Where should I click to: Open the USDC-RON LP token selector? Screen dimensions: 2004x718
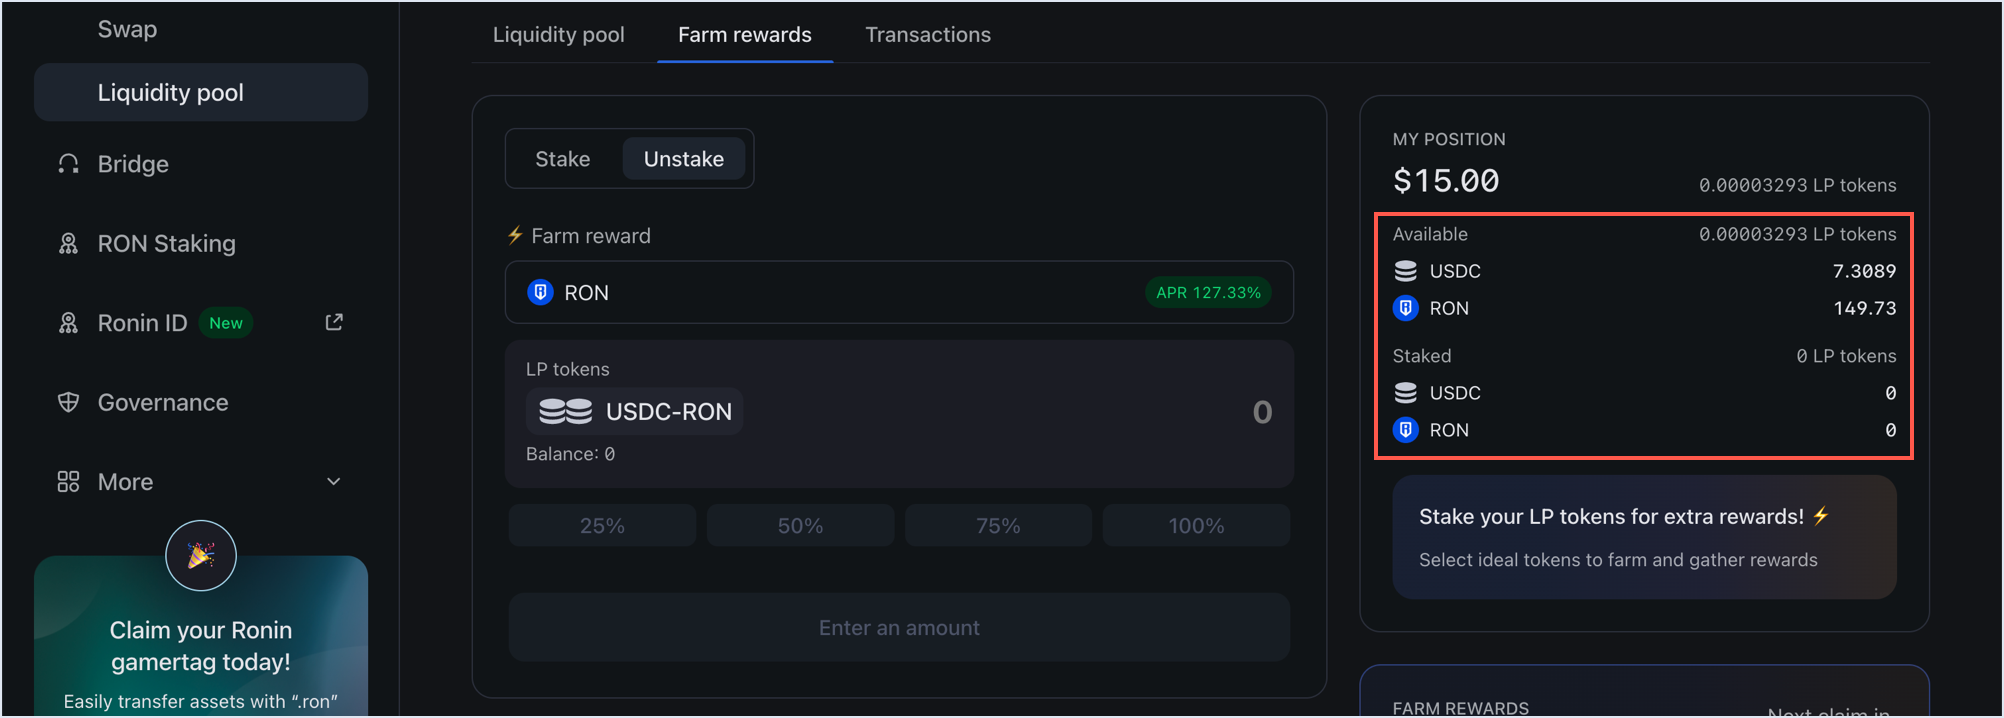[634, 411]
